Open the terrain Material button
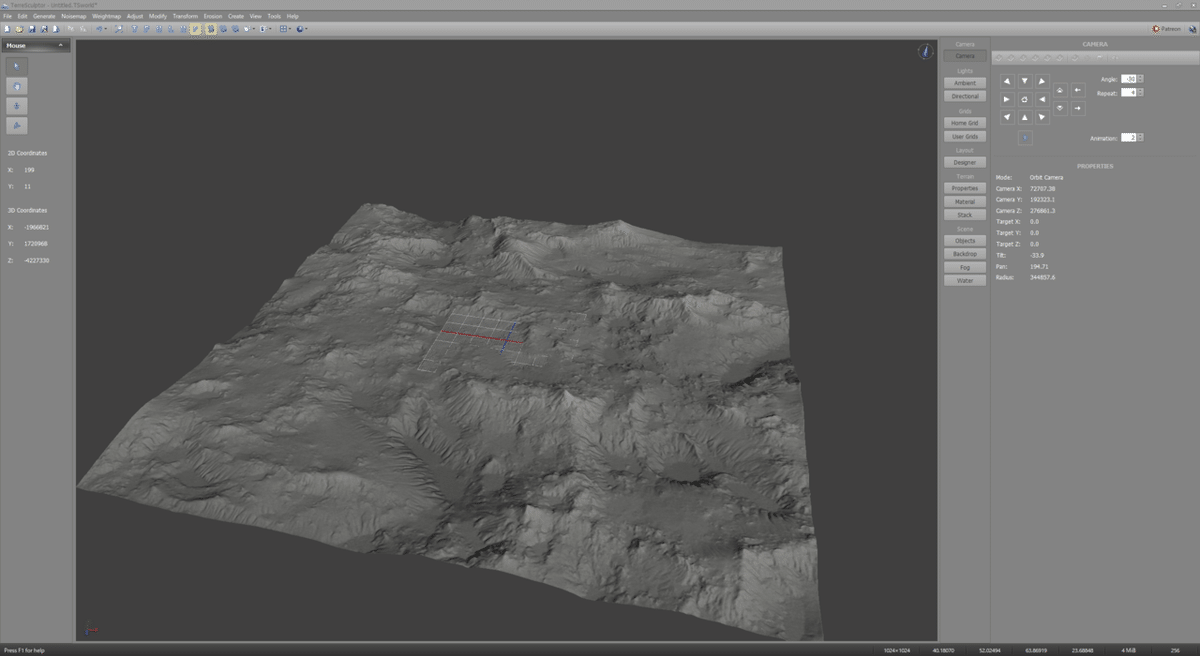Image resolution: width=1200 pixels, height=656 pixels. (x=965, y=202)
